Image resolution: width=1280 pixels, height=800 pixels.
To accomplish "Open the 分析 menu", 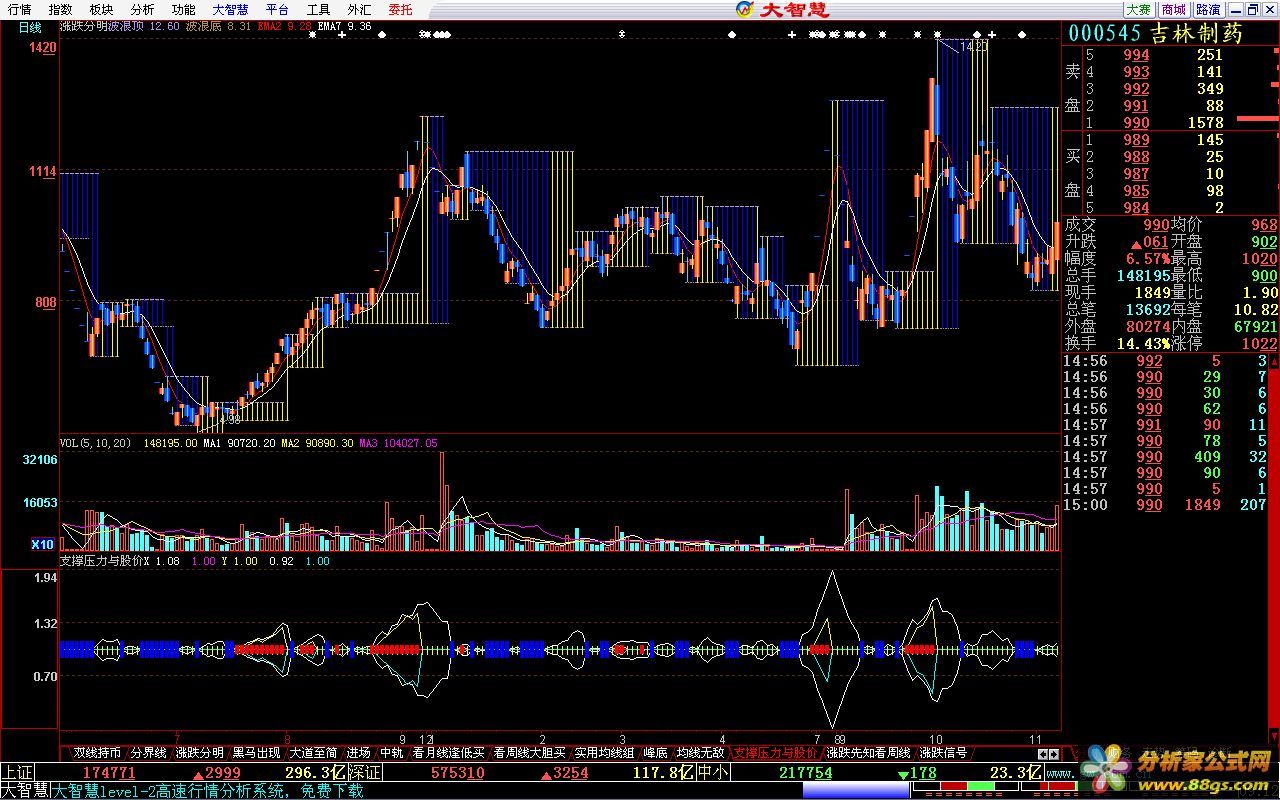I will click(x=142, y=9).
